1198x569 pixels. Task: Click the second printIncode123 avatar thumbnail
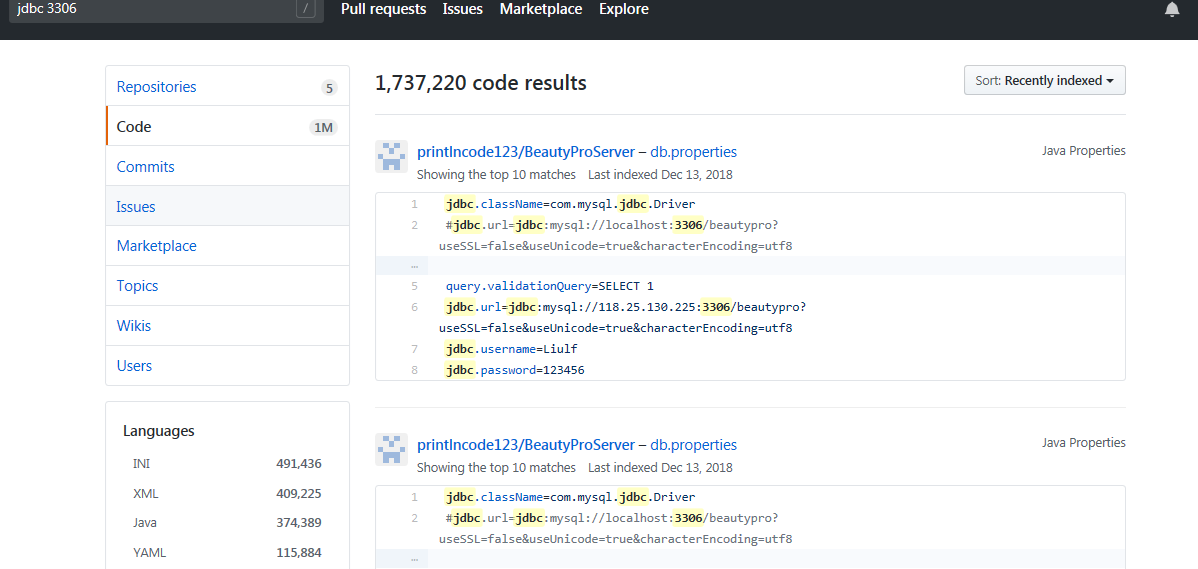(391, 450)
